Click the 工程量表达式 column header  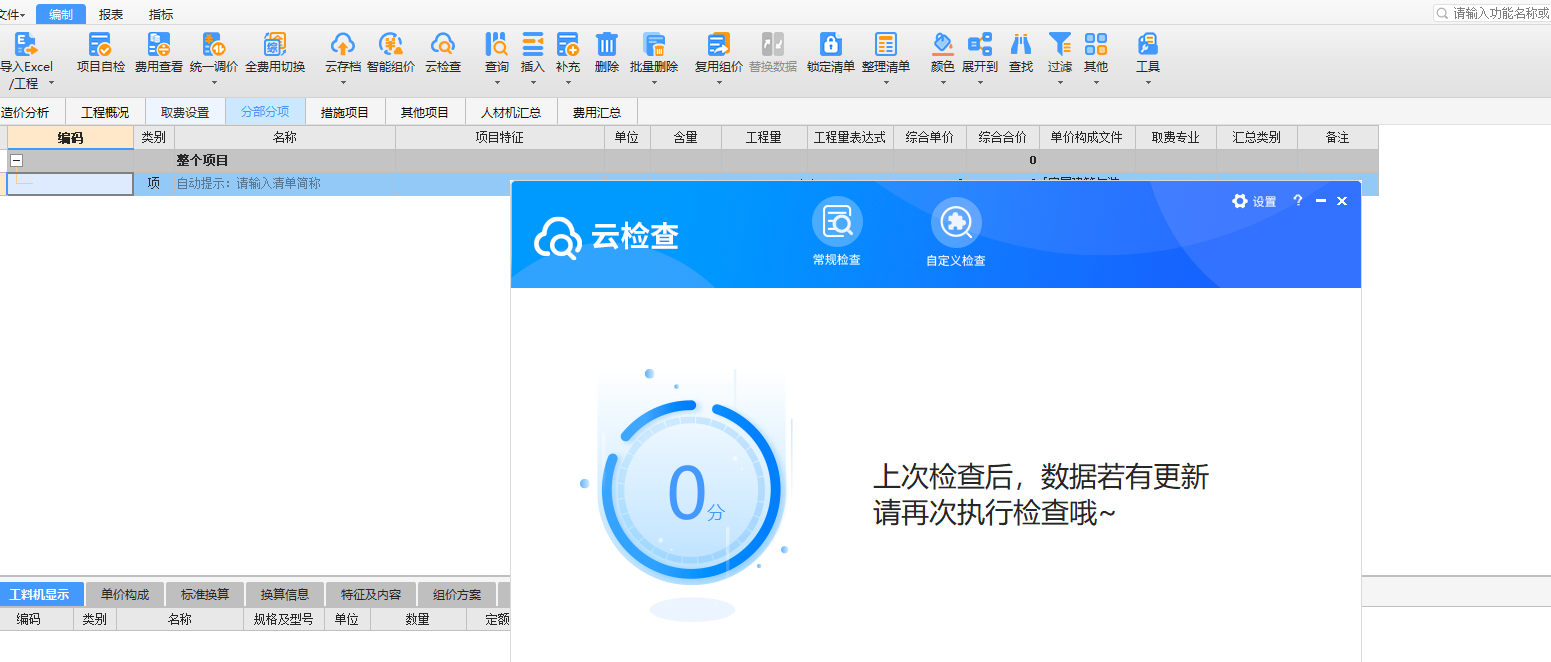(850, 137)
